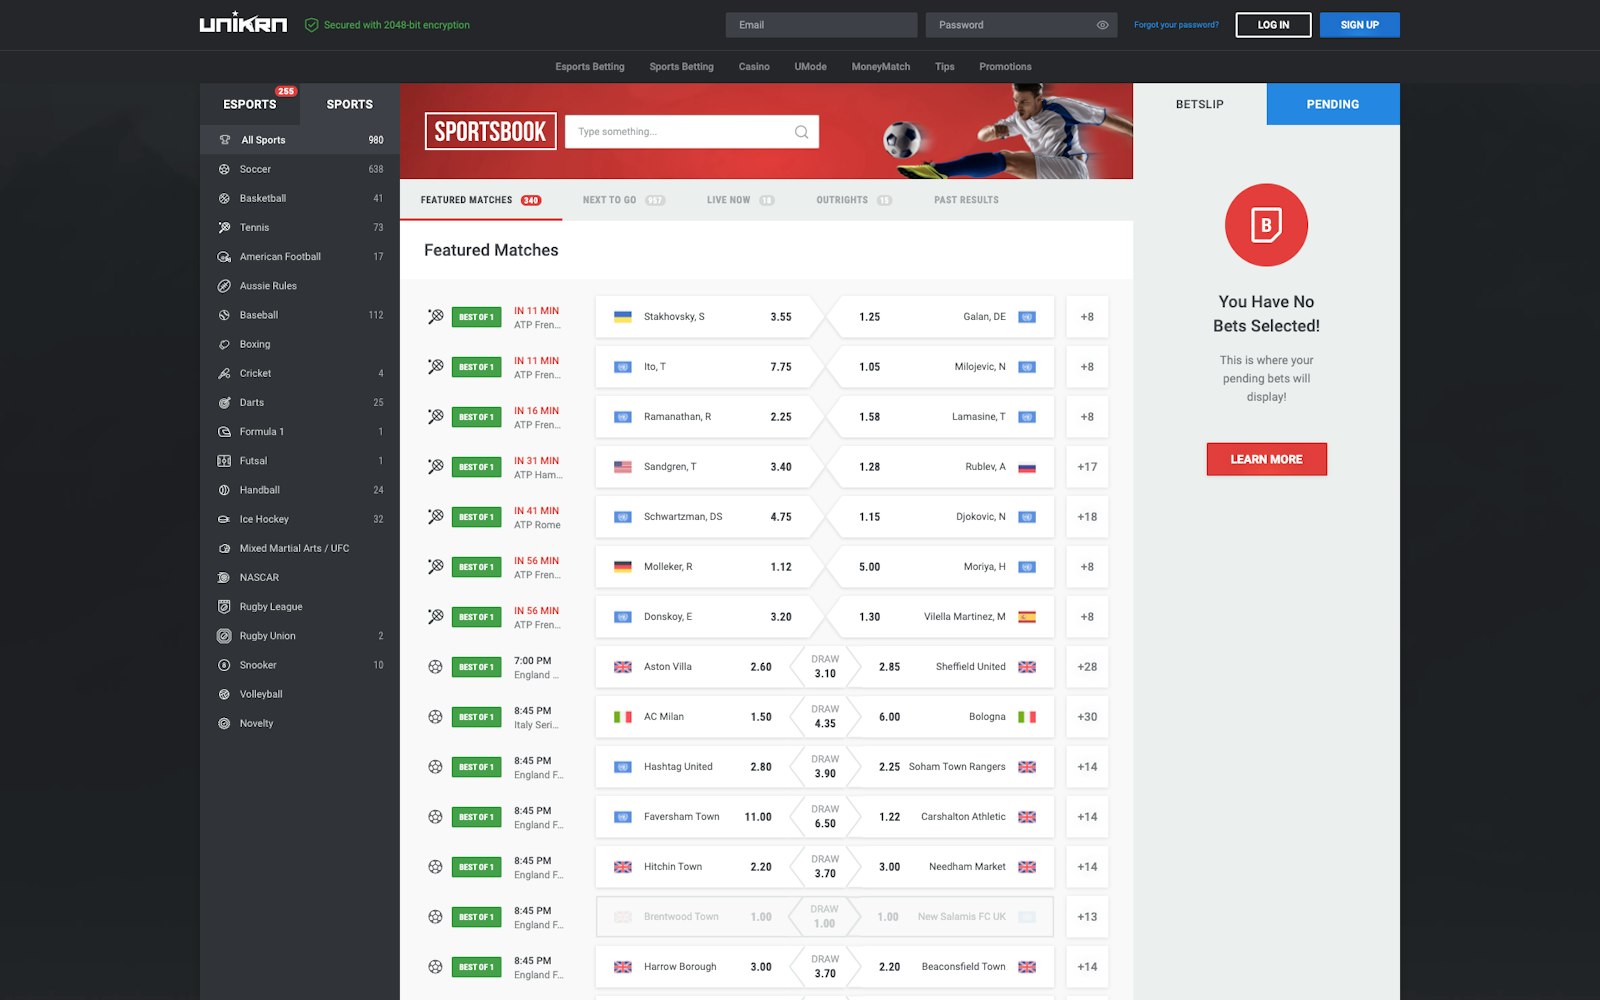Click the Forgot your password link
The width and height of the screenshot is (1600, 1000).
1174,24
